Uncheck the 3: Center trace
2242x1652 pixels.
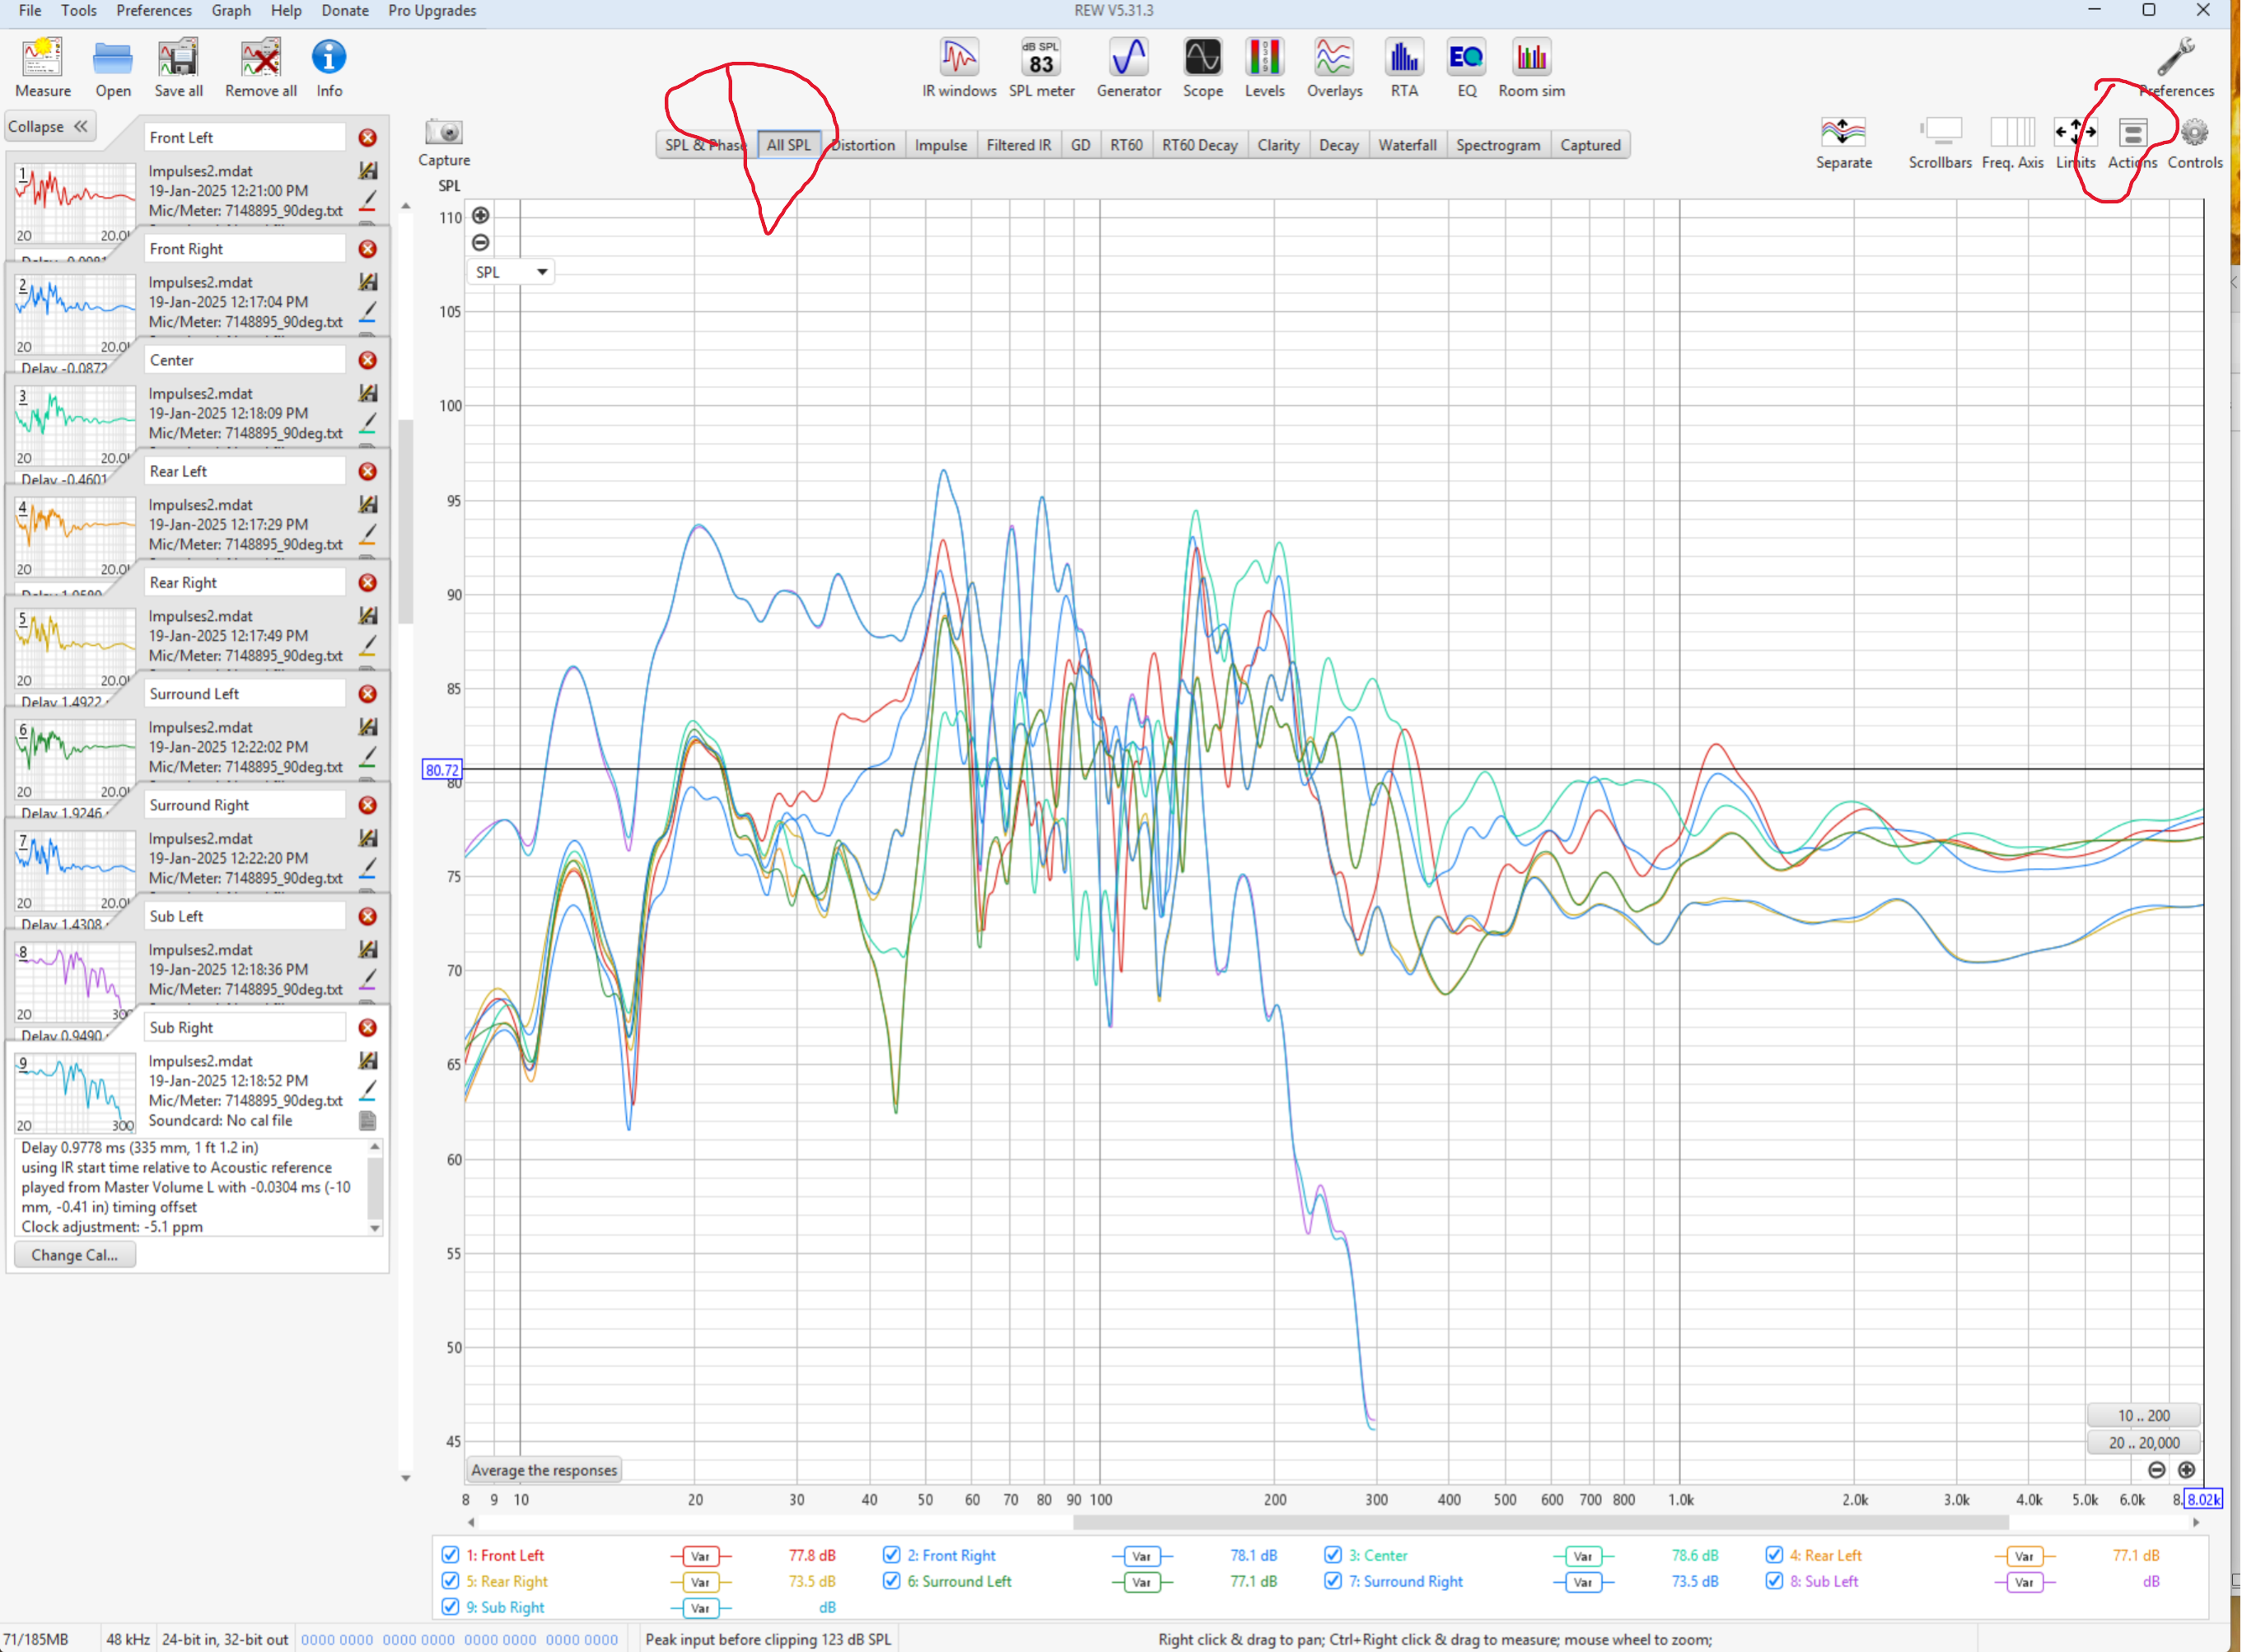coord(1333,1555)
